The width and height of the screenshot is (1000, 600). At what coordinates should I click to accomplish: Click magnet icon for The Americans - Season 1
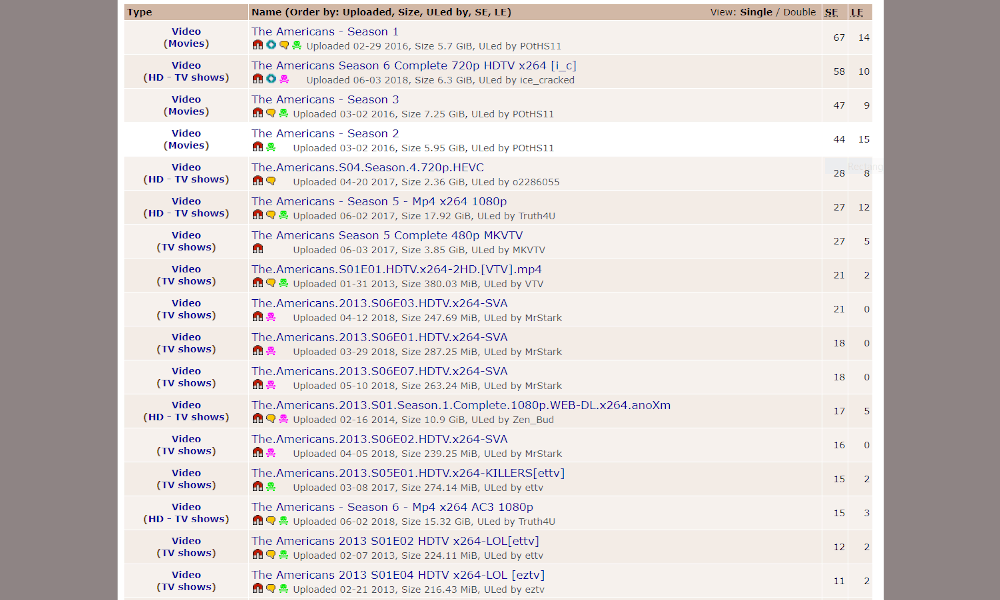pos(258,45)
